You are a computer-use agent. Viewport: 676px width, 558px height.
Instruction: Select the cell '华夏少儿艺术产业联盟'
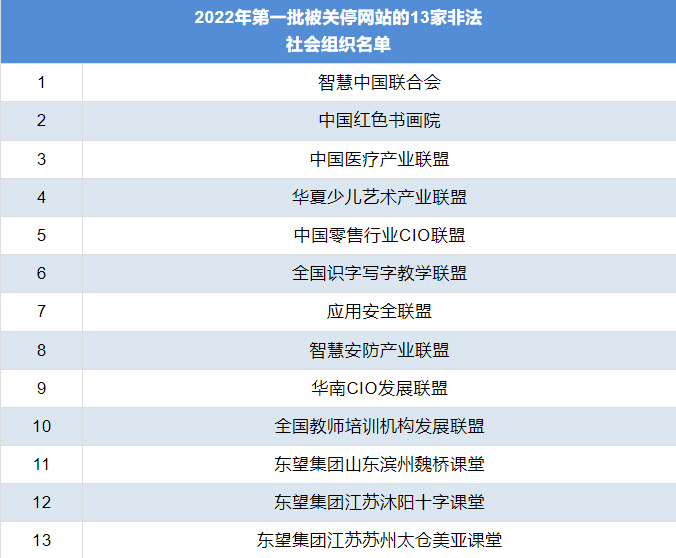(379, 197)
